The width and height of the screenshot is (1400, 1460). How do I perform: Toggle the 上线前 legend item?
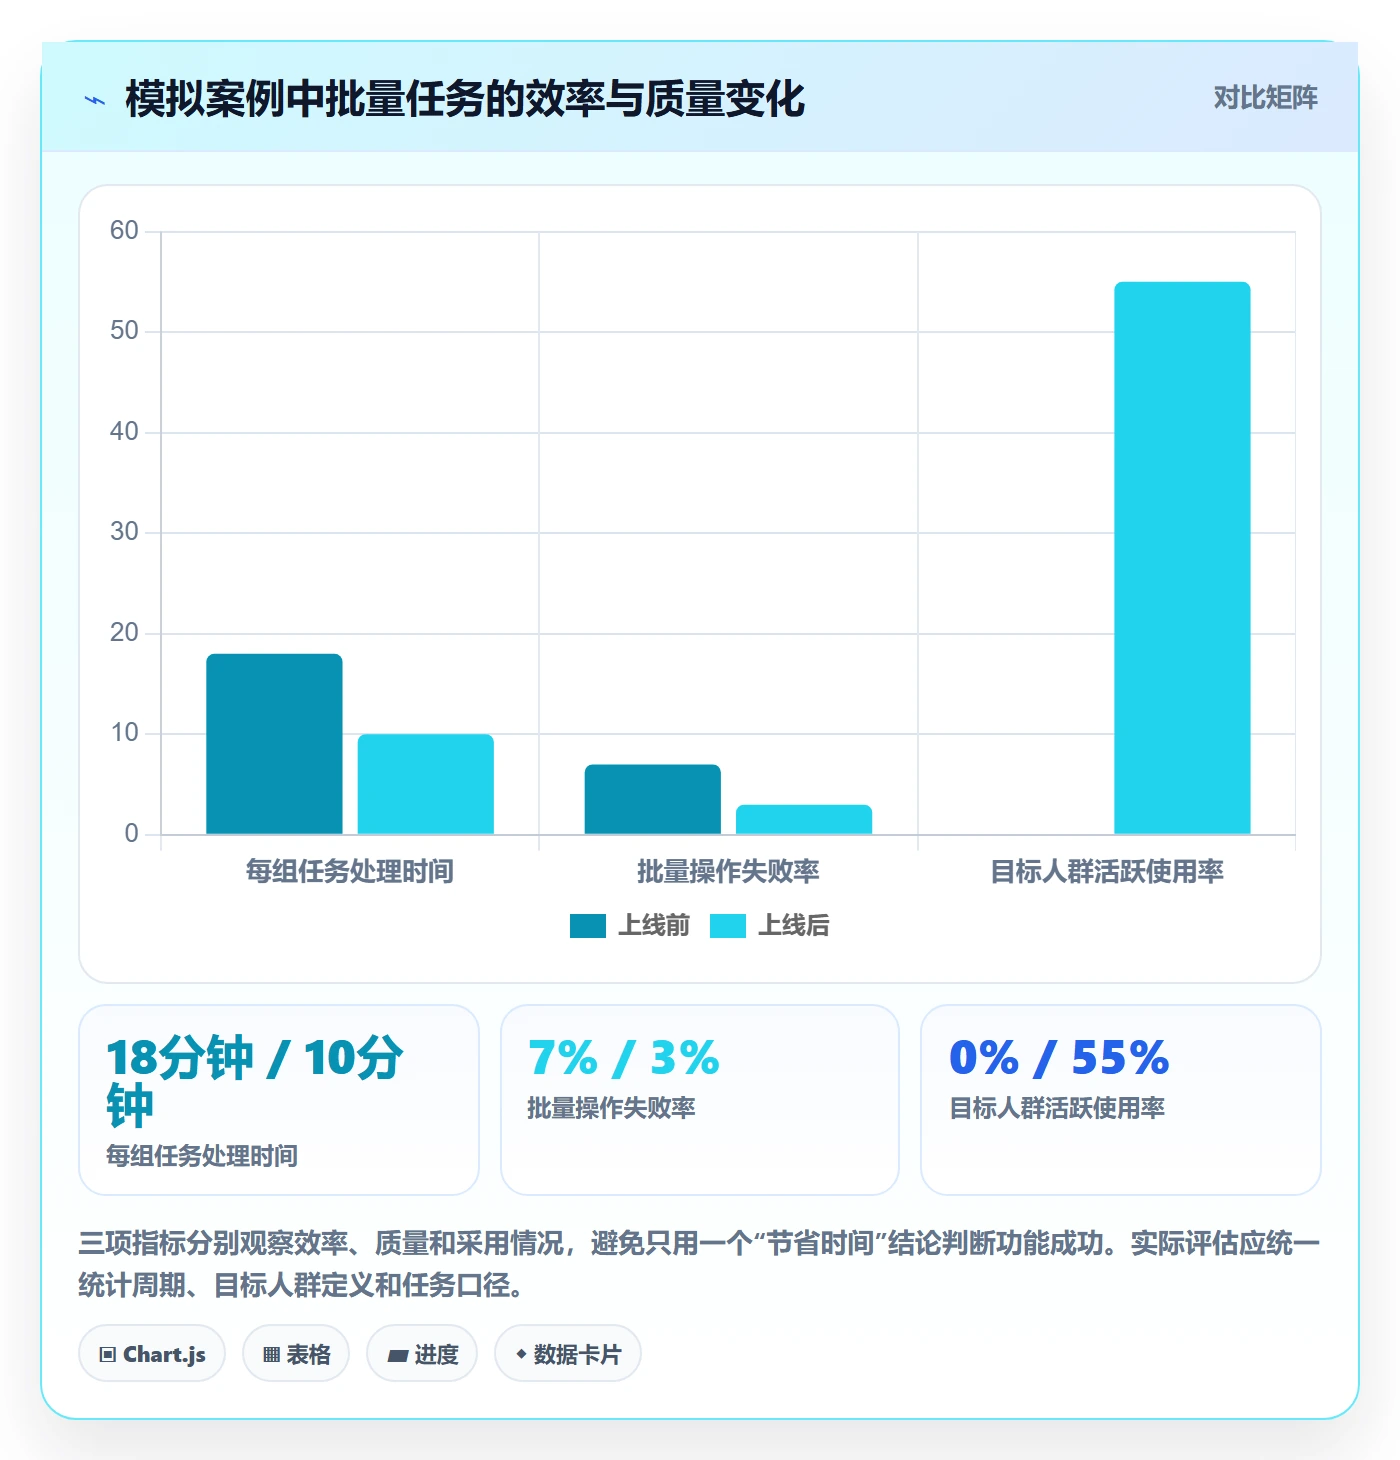[630, 926]
